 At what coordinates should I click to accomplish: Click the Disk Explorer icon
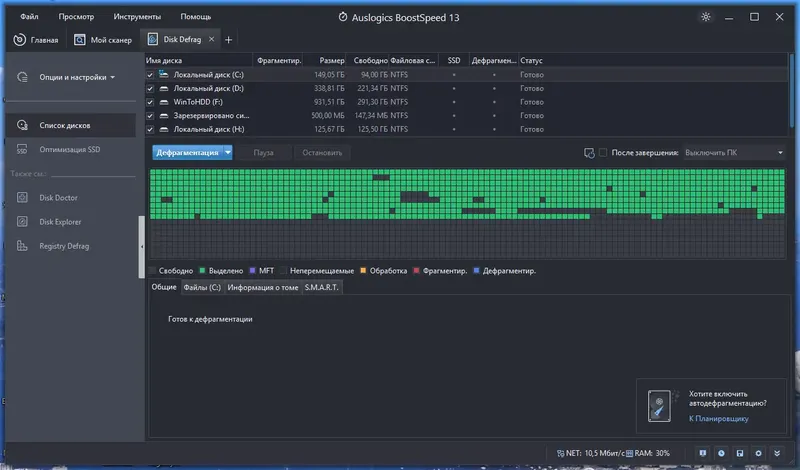(22, 221)
